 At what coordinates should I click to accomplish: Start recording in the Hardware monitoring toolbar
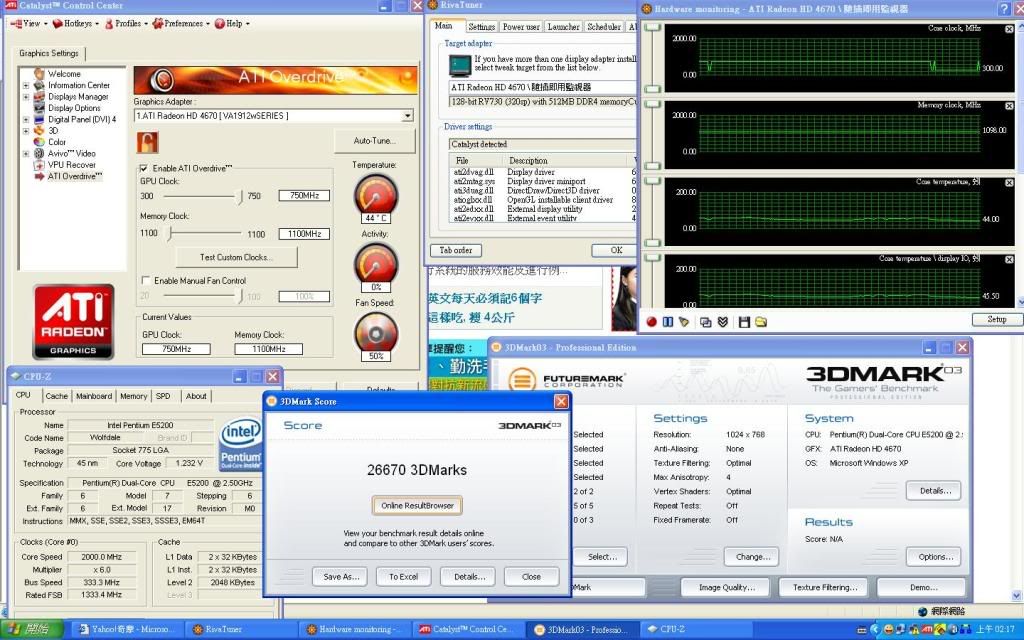tap(651, 322)
